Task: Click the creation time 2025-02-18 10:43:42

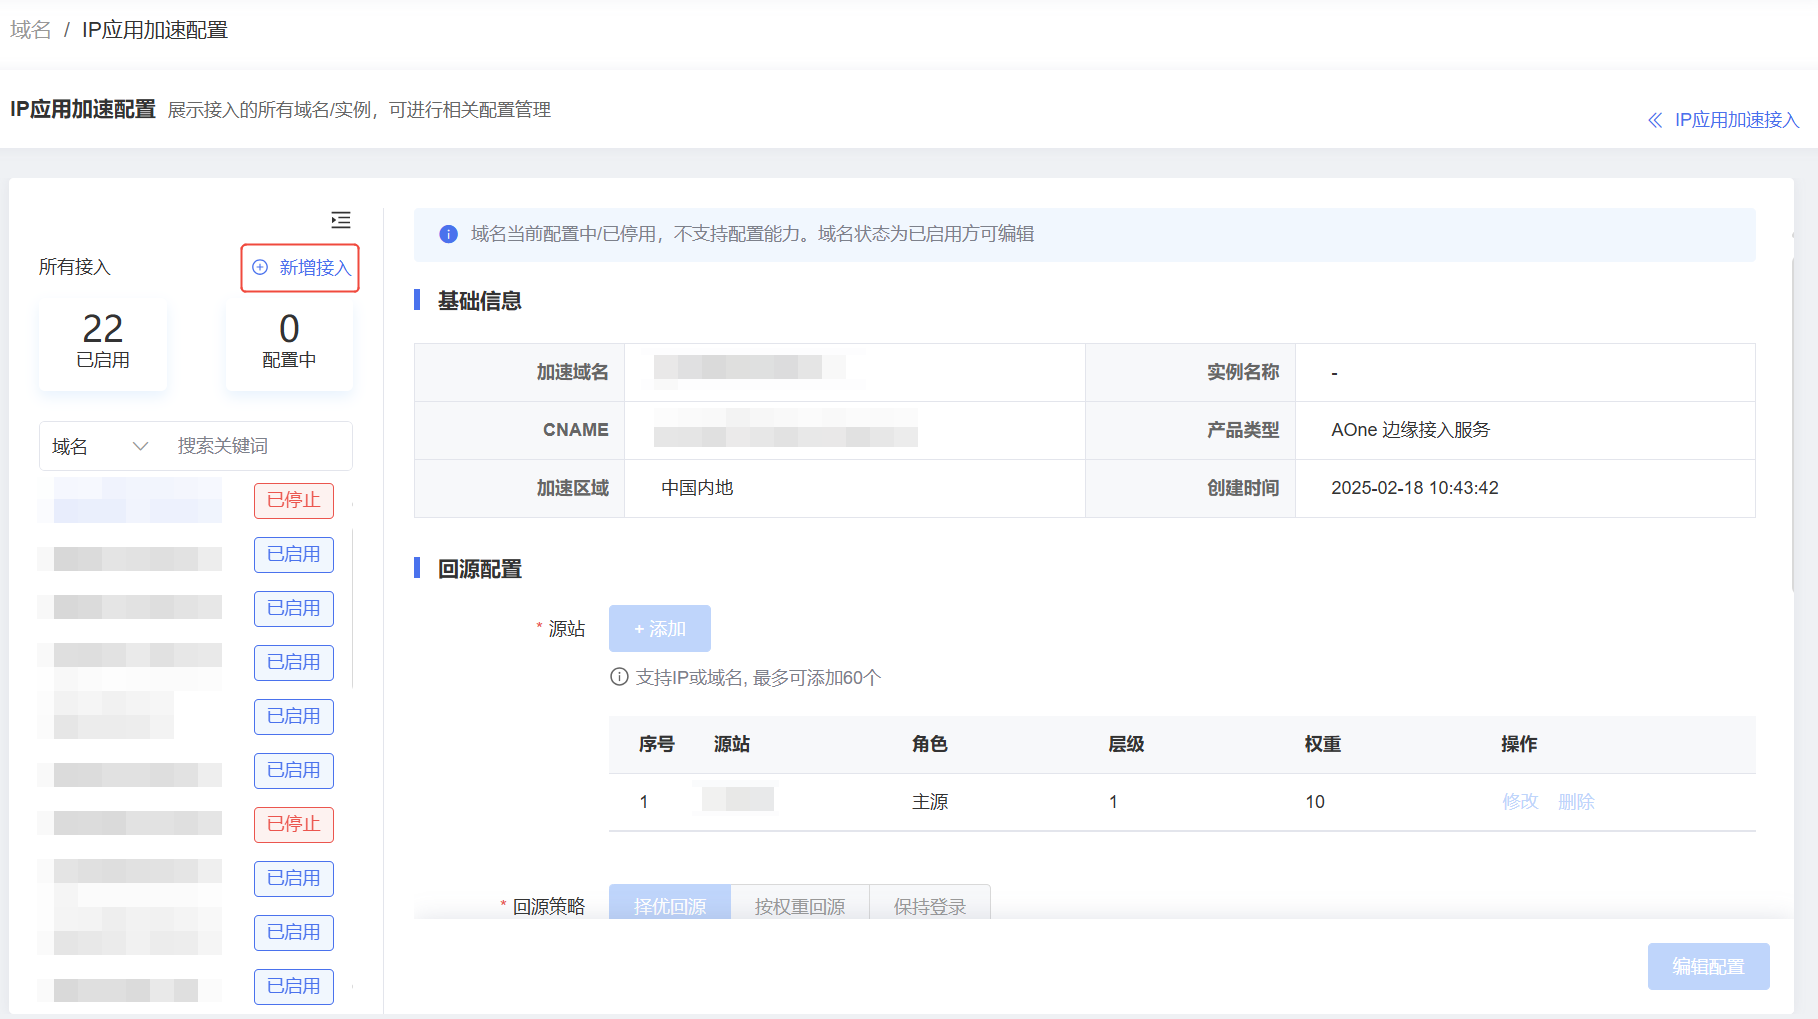Action: (1415, 488)
